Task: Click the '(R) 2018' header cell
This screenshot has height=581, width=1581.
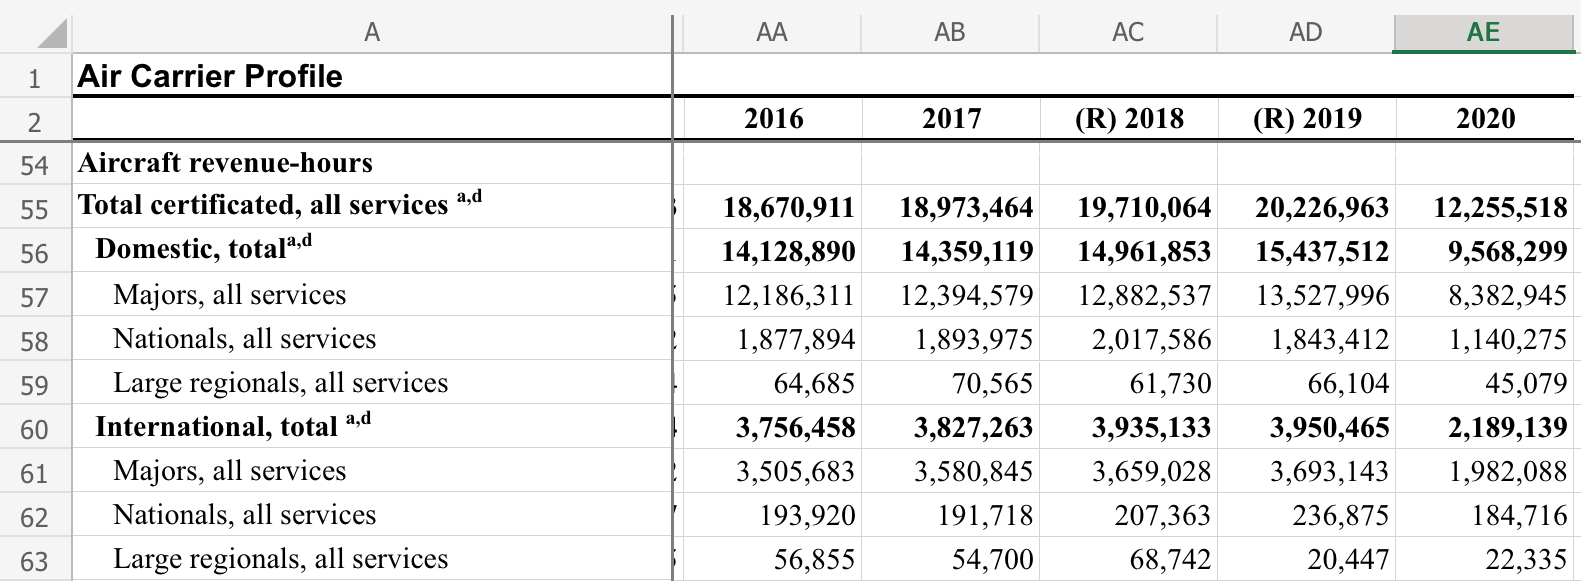Action: point(1128,119)
